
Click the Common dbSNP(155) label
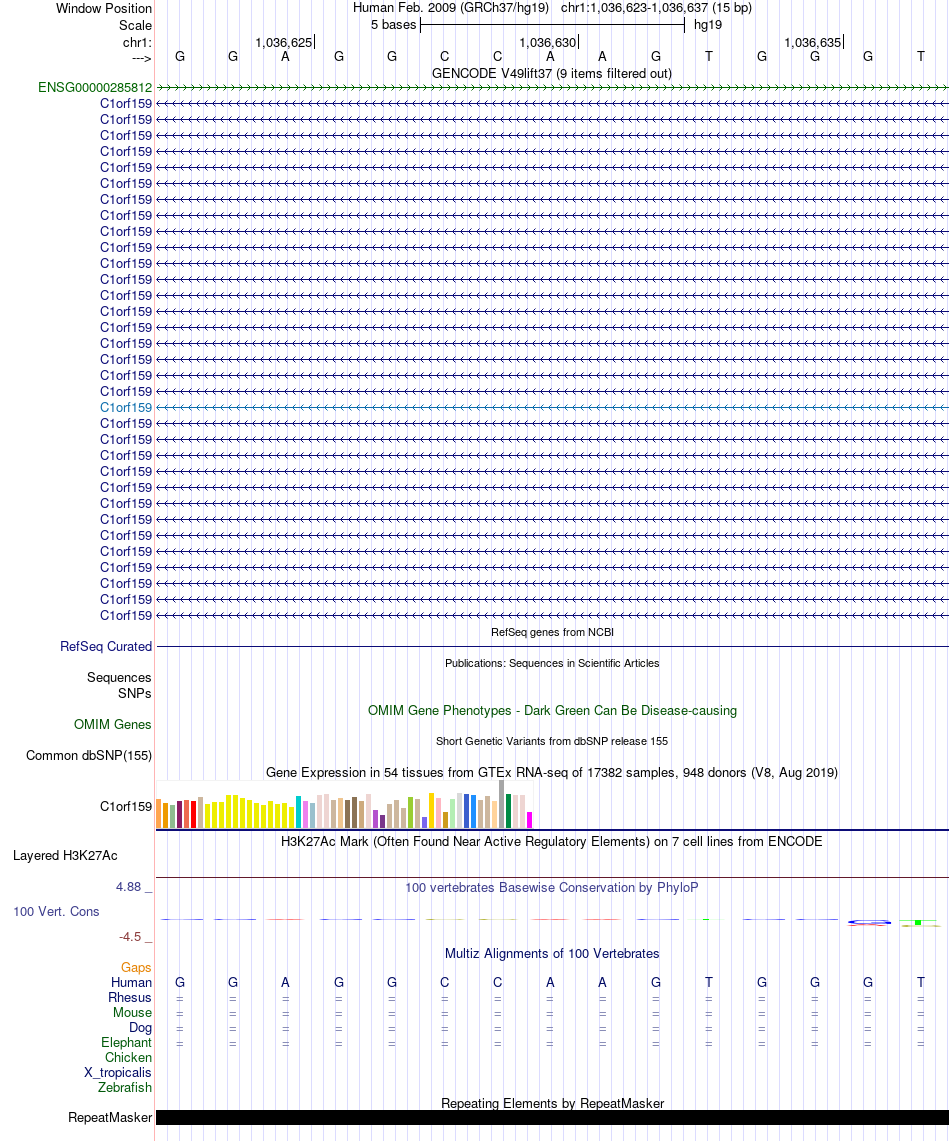[x=89, y=755]
